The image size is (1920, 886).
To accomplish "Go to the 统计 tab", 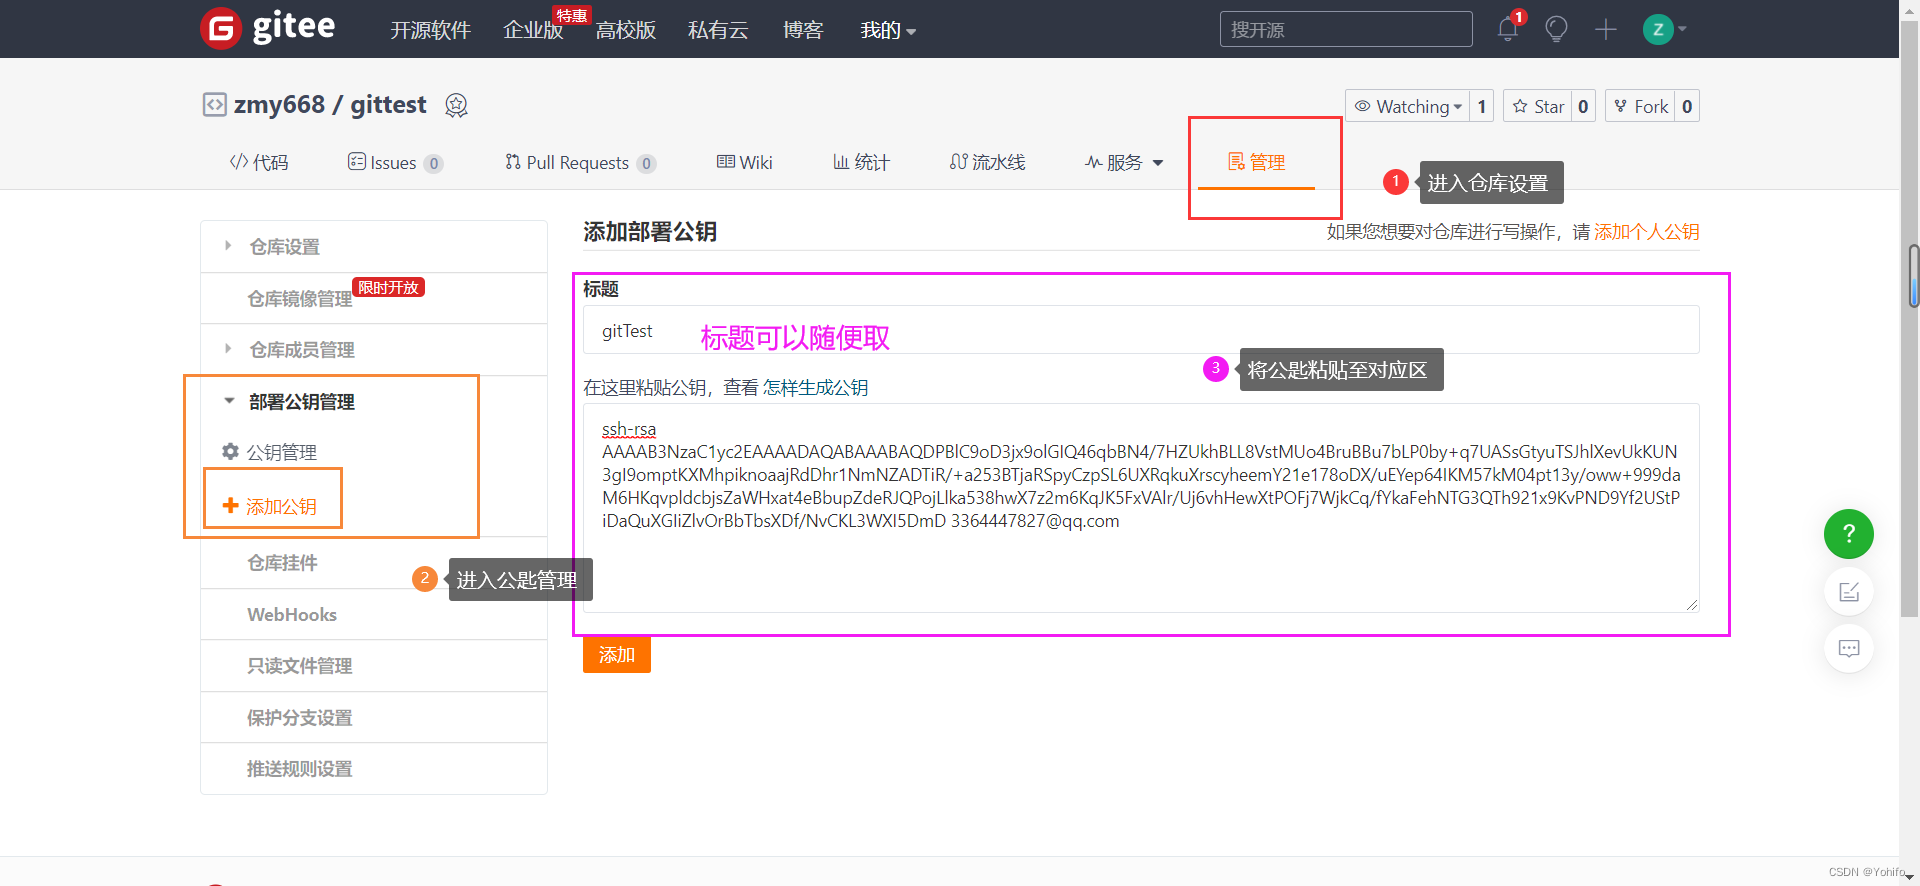I will (x=861, y=162).
